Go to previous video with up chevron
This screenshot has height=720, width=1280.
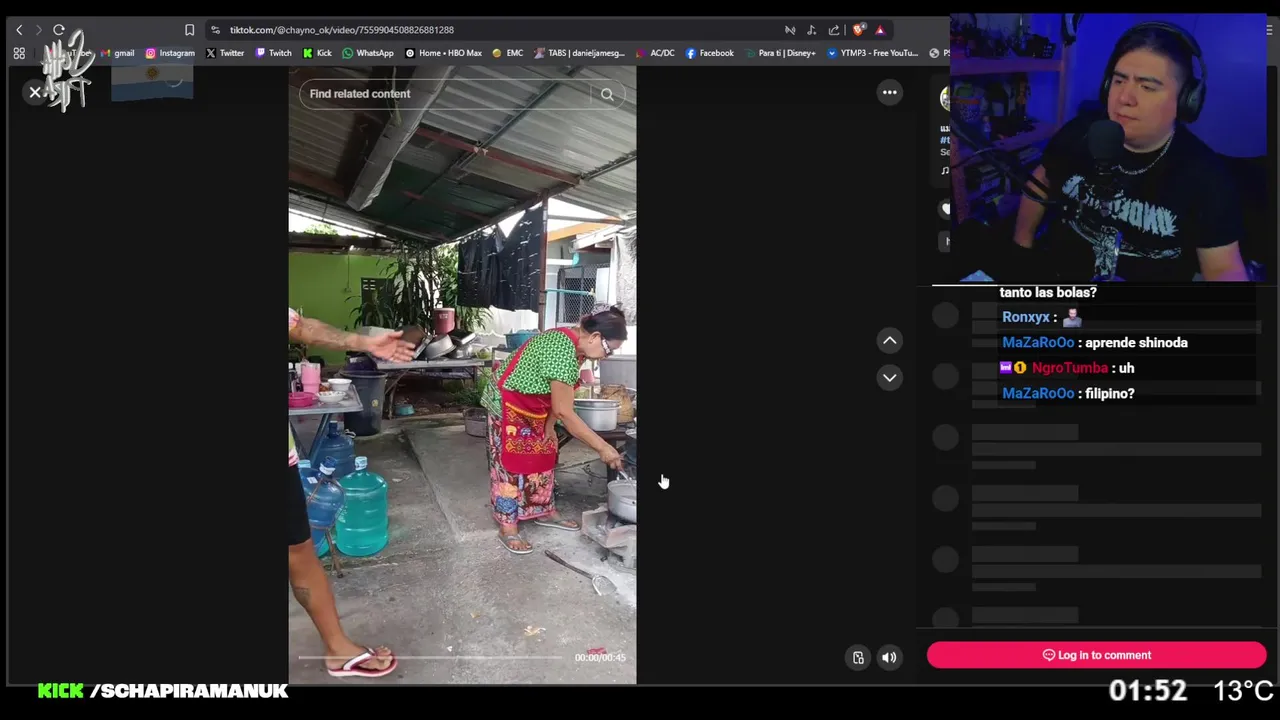[889, 341]
